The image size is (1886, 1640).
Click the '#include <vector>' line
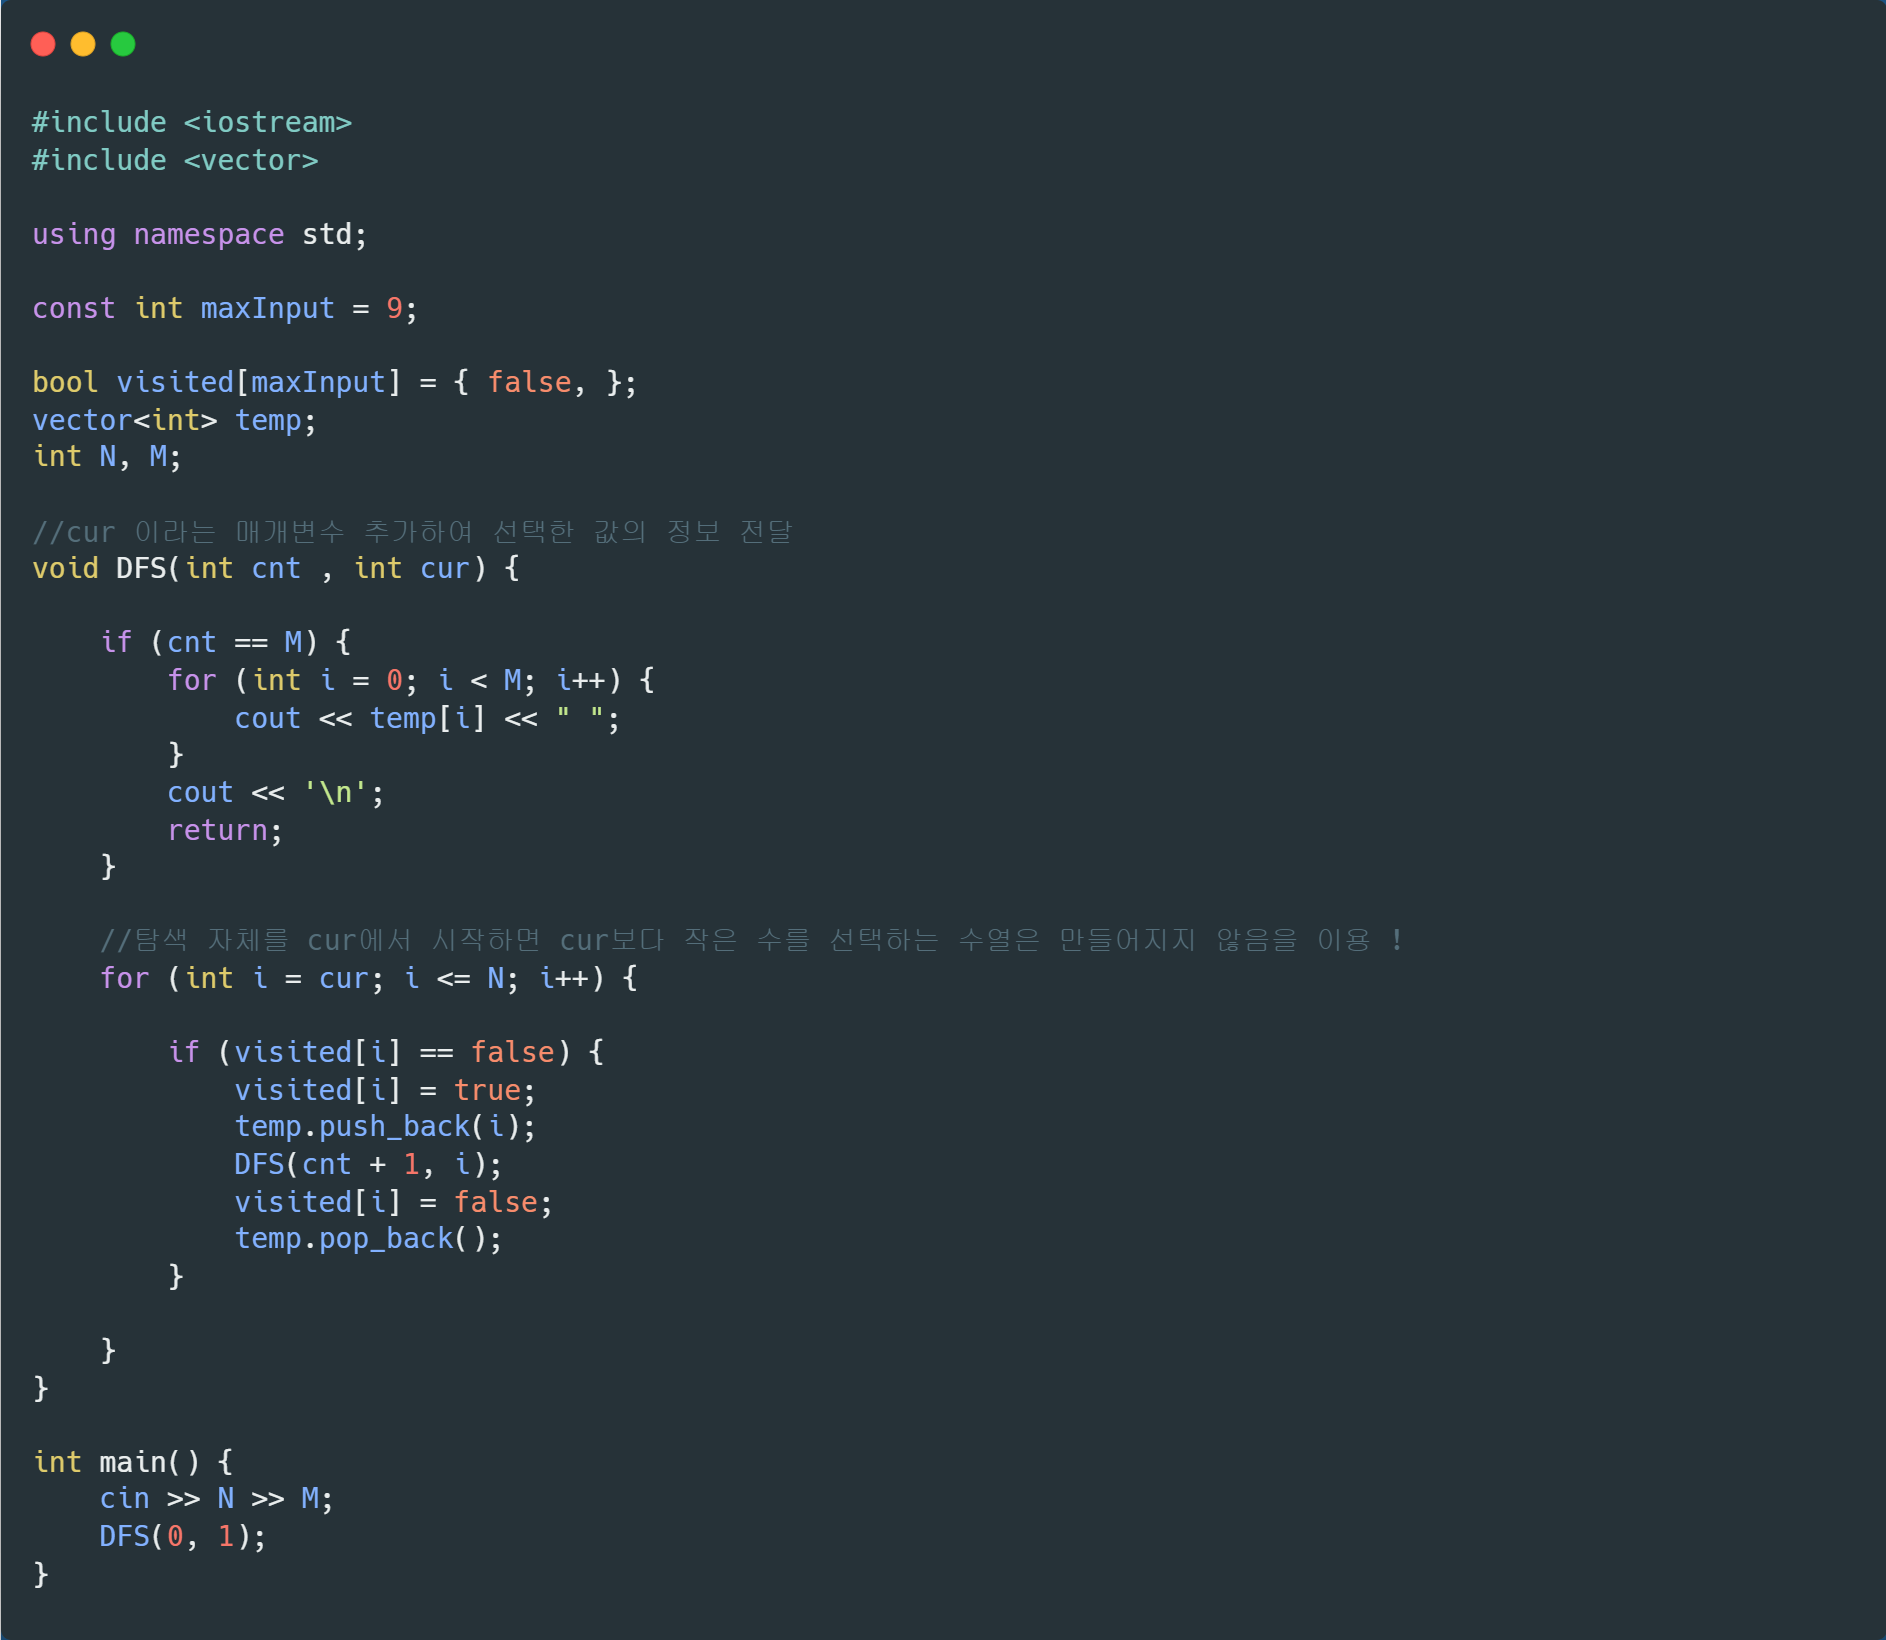pyautogui.click(x=175, y=160)
